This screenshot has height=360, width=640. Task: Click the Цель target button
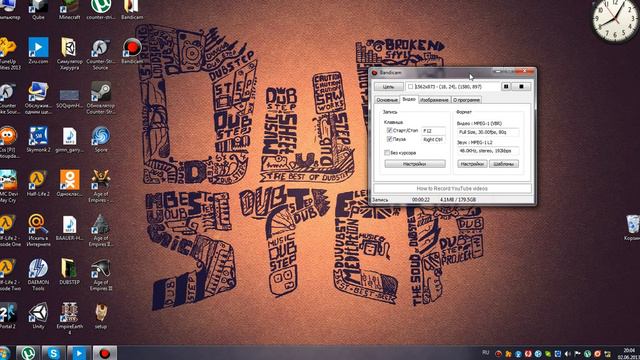pyautogui.click(x=388, y=87)
